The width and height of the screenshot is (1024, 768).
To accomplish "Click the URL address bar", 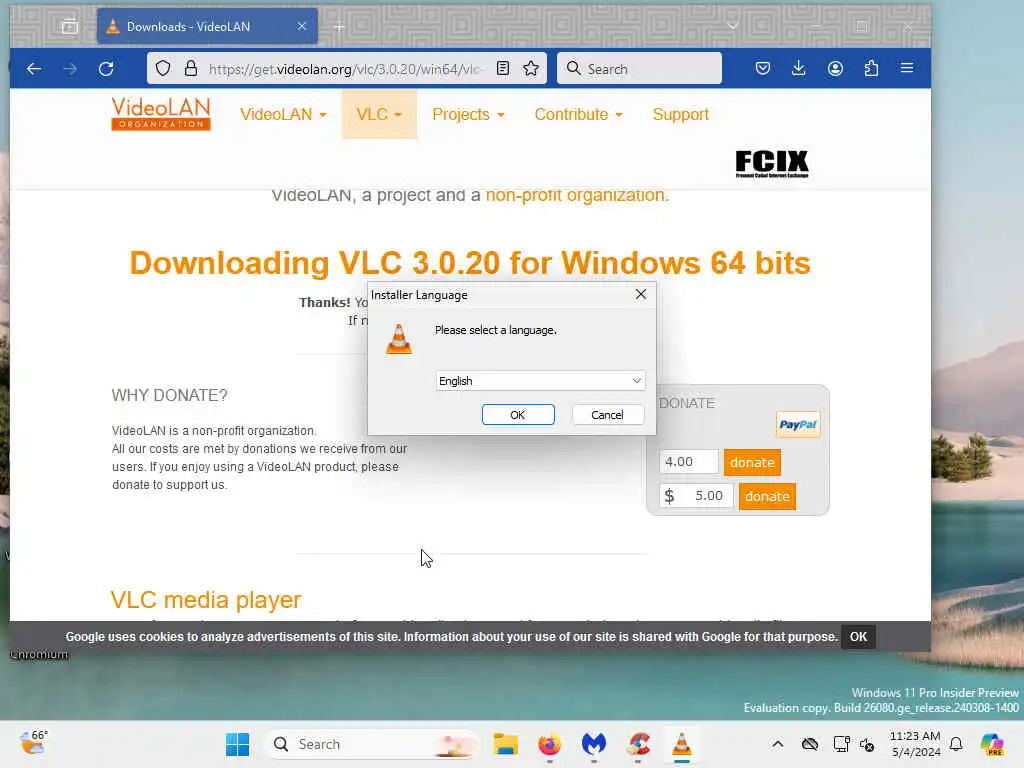I will tap(346, 69).
